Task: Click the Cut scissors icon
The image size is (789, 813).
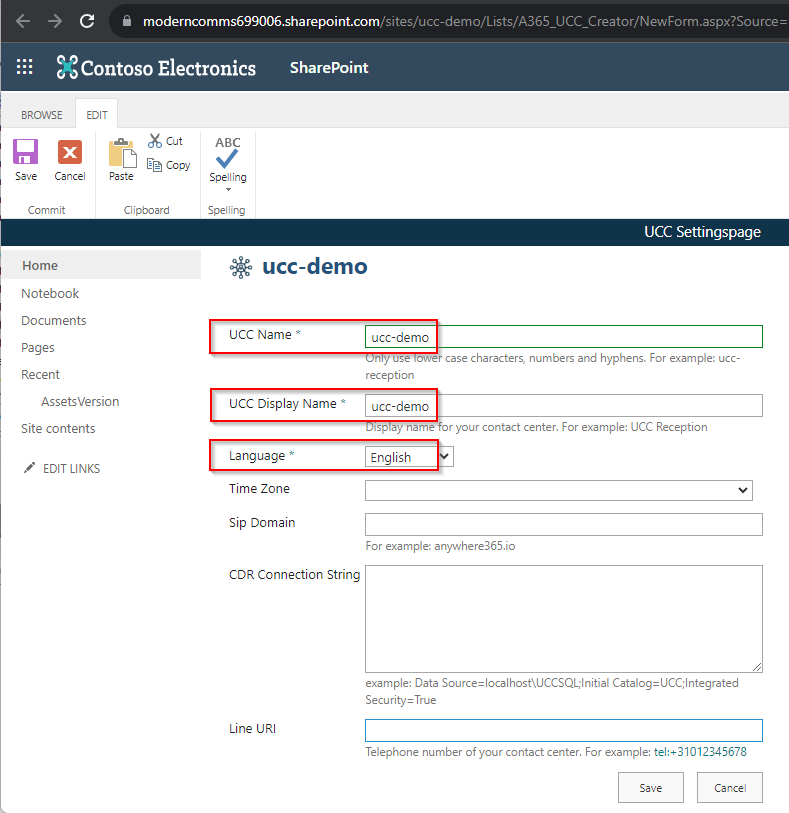Action: pyautogui.click(x=157, y=141)
